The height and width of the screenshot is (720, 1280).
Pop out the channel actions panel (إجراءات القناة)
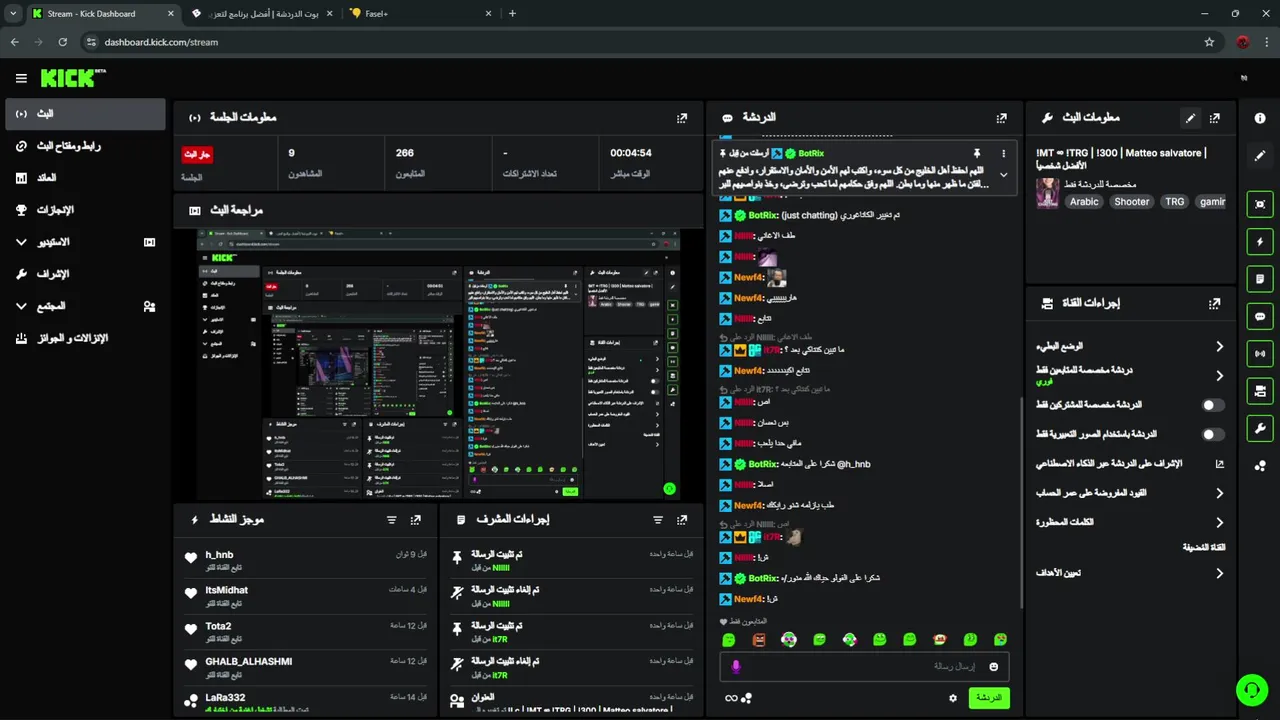[1215, 303]
